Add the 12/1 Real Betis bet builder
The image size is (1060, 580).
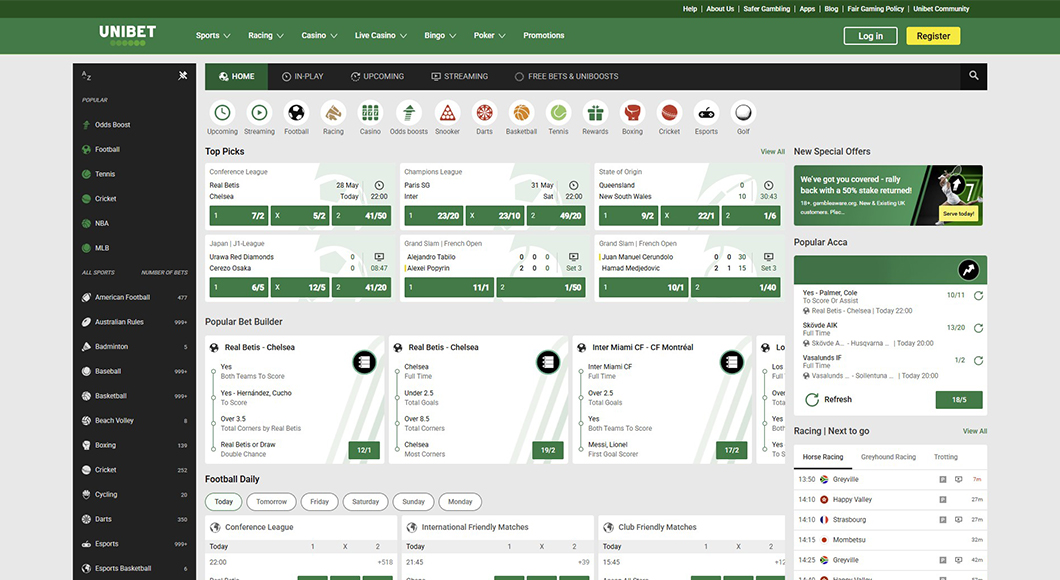(x=364, y=450)
